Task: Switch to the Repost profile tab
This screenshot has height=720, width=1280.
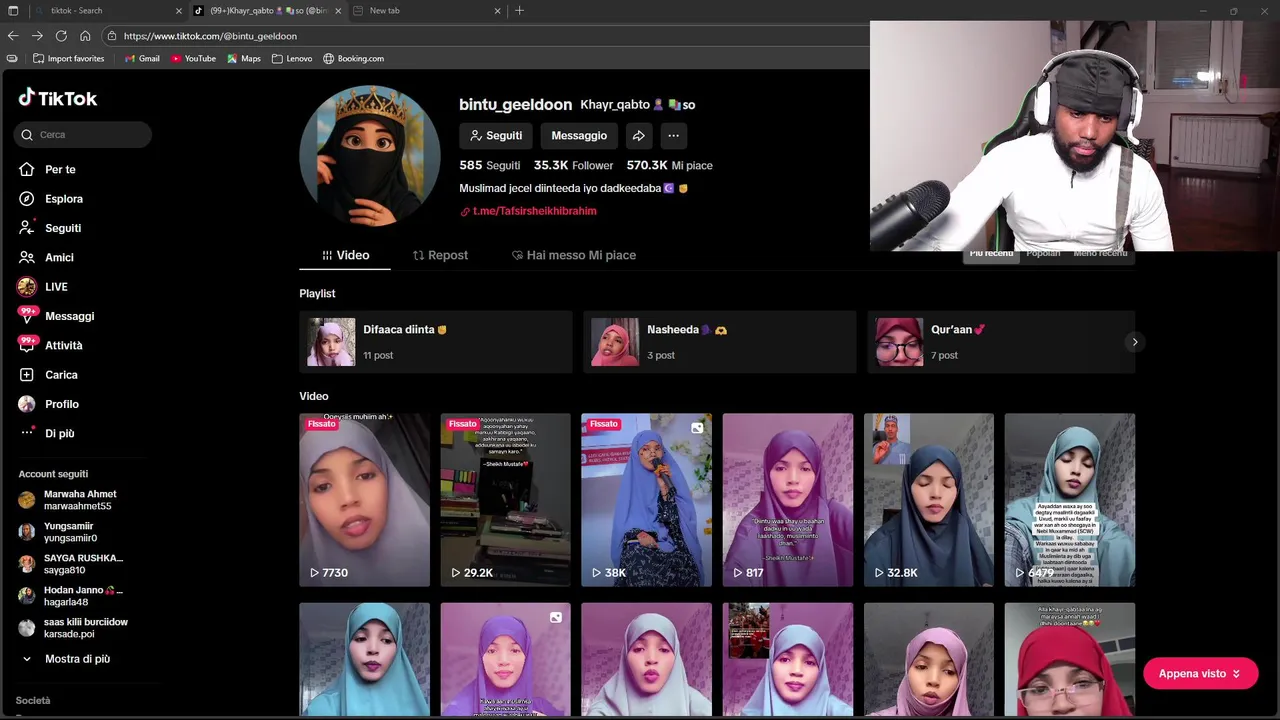Action: point(440,255)
